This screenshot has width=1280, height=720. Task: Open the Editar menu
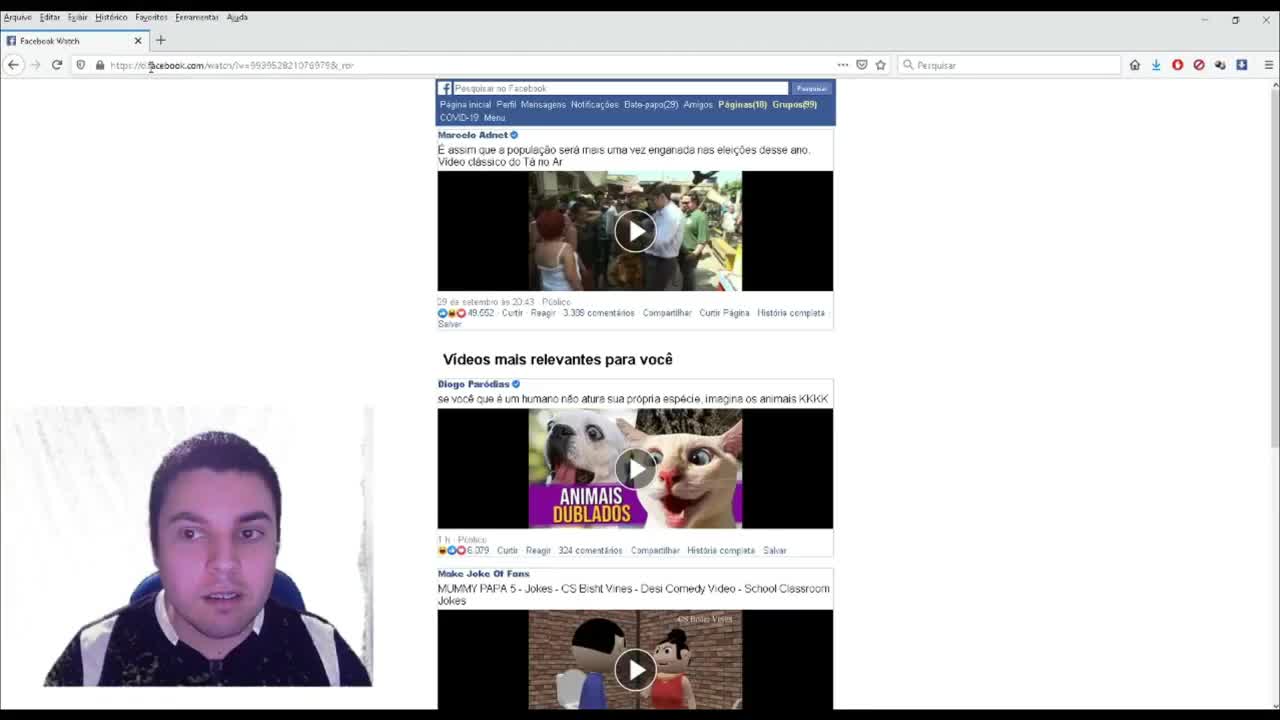[x=49, y=17]
